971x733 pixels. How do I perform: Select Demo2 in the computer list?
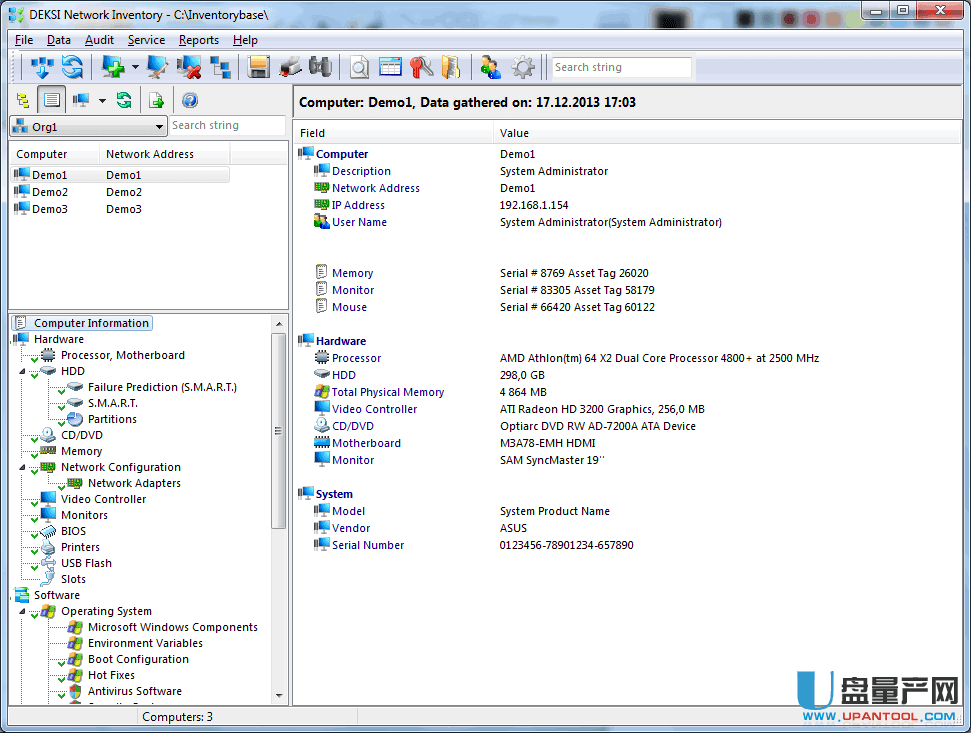point(50,192)
